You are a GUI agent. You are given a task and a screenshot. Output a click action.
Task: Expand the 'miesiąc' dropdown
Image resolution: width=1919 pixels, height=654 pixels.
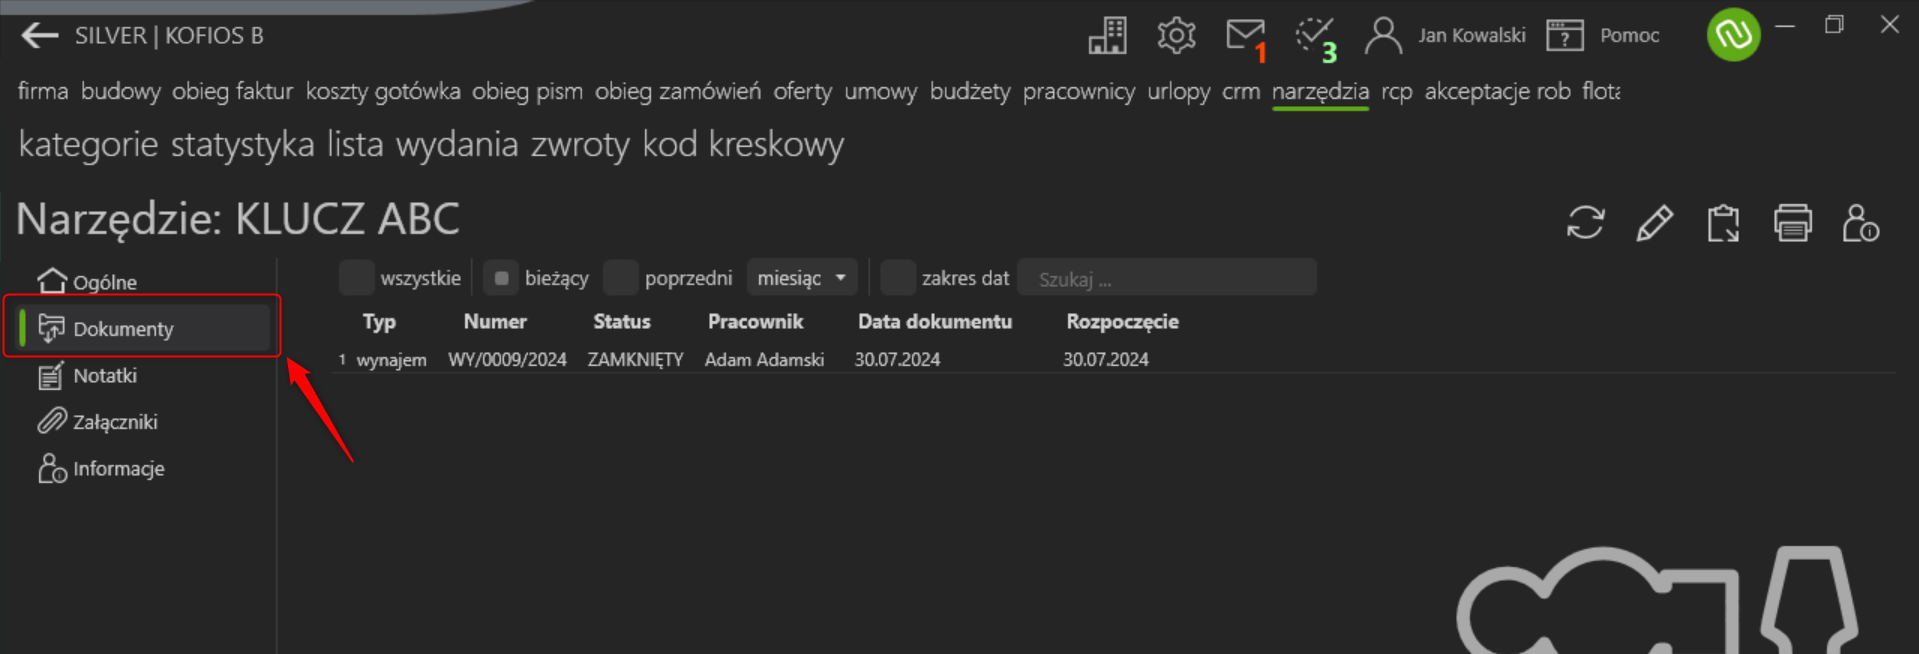coord(802,278)
